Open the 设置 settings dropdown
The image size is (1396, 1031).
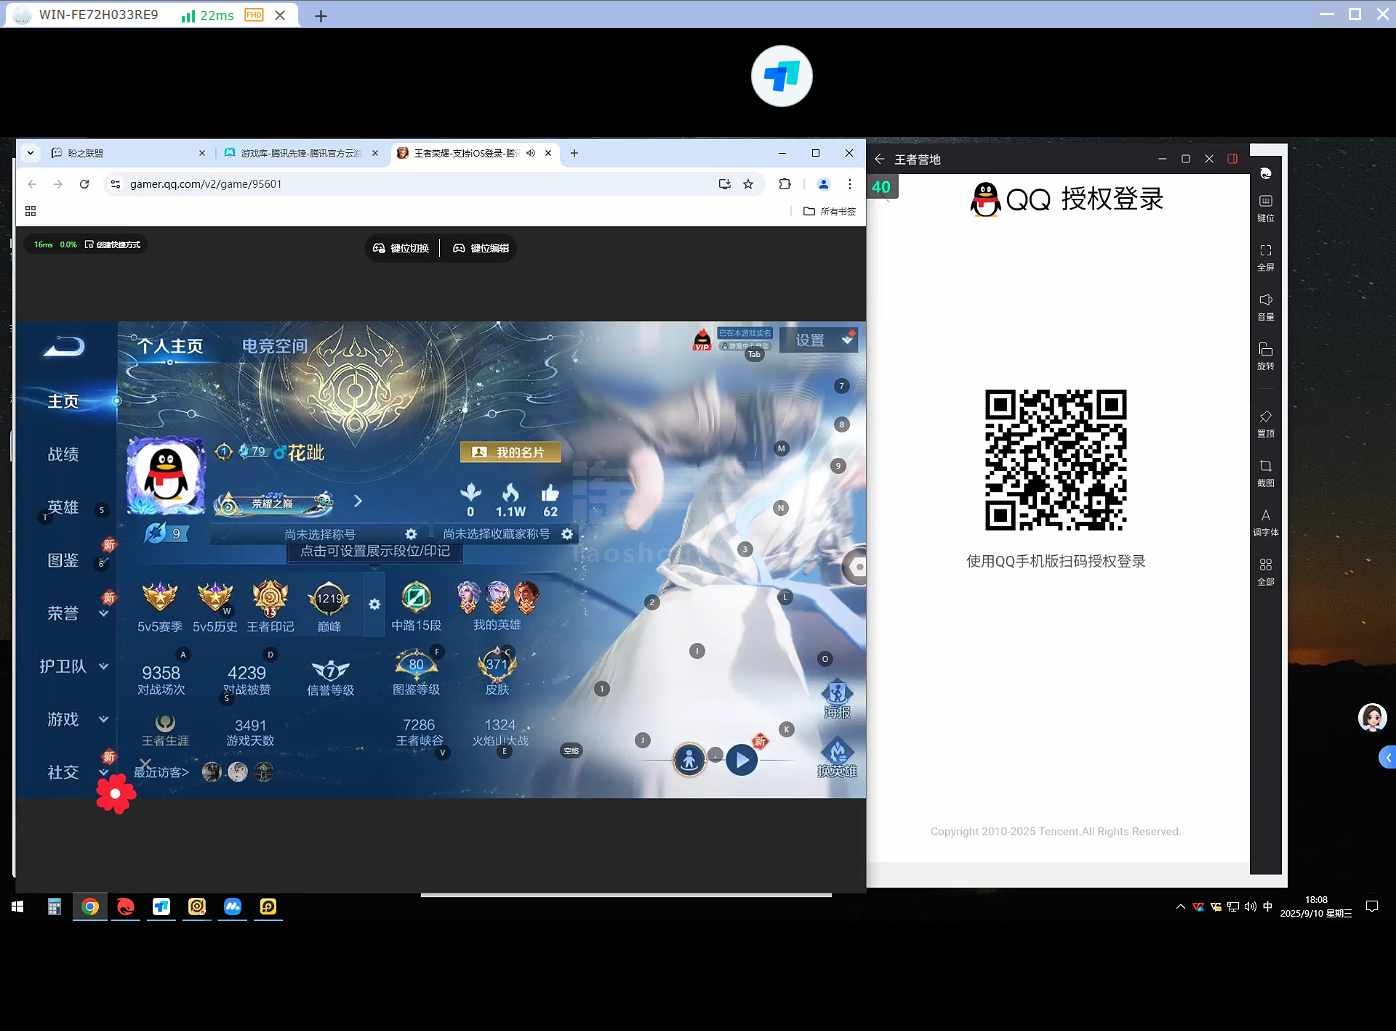819,340
